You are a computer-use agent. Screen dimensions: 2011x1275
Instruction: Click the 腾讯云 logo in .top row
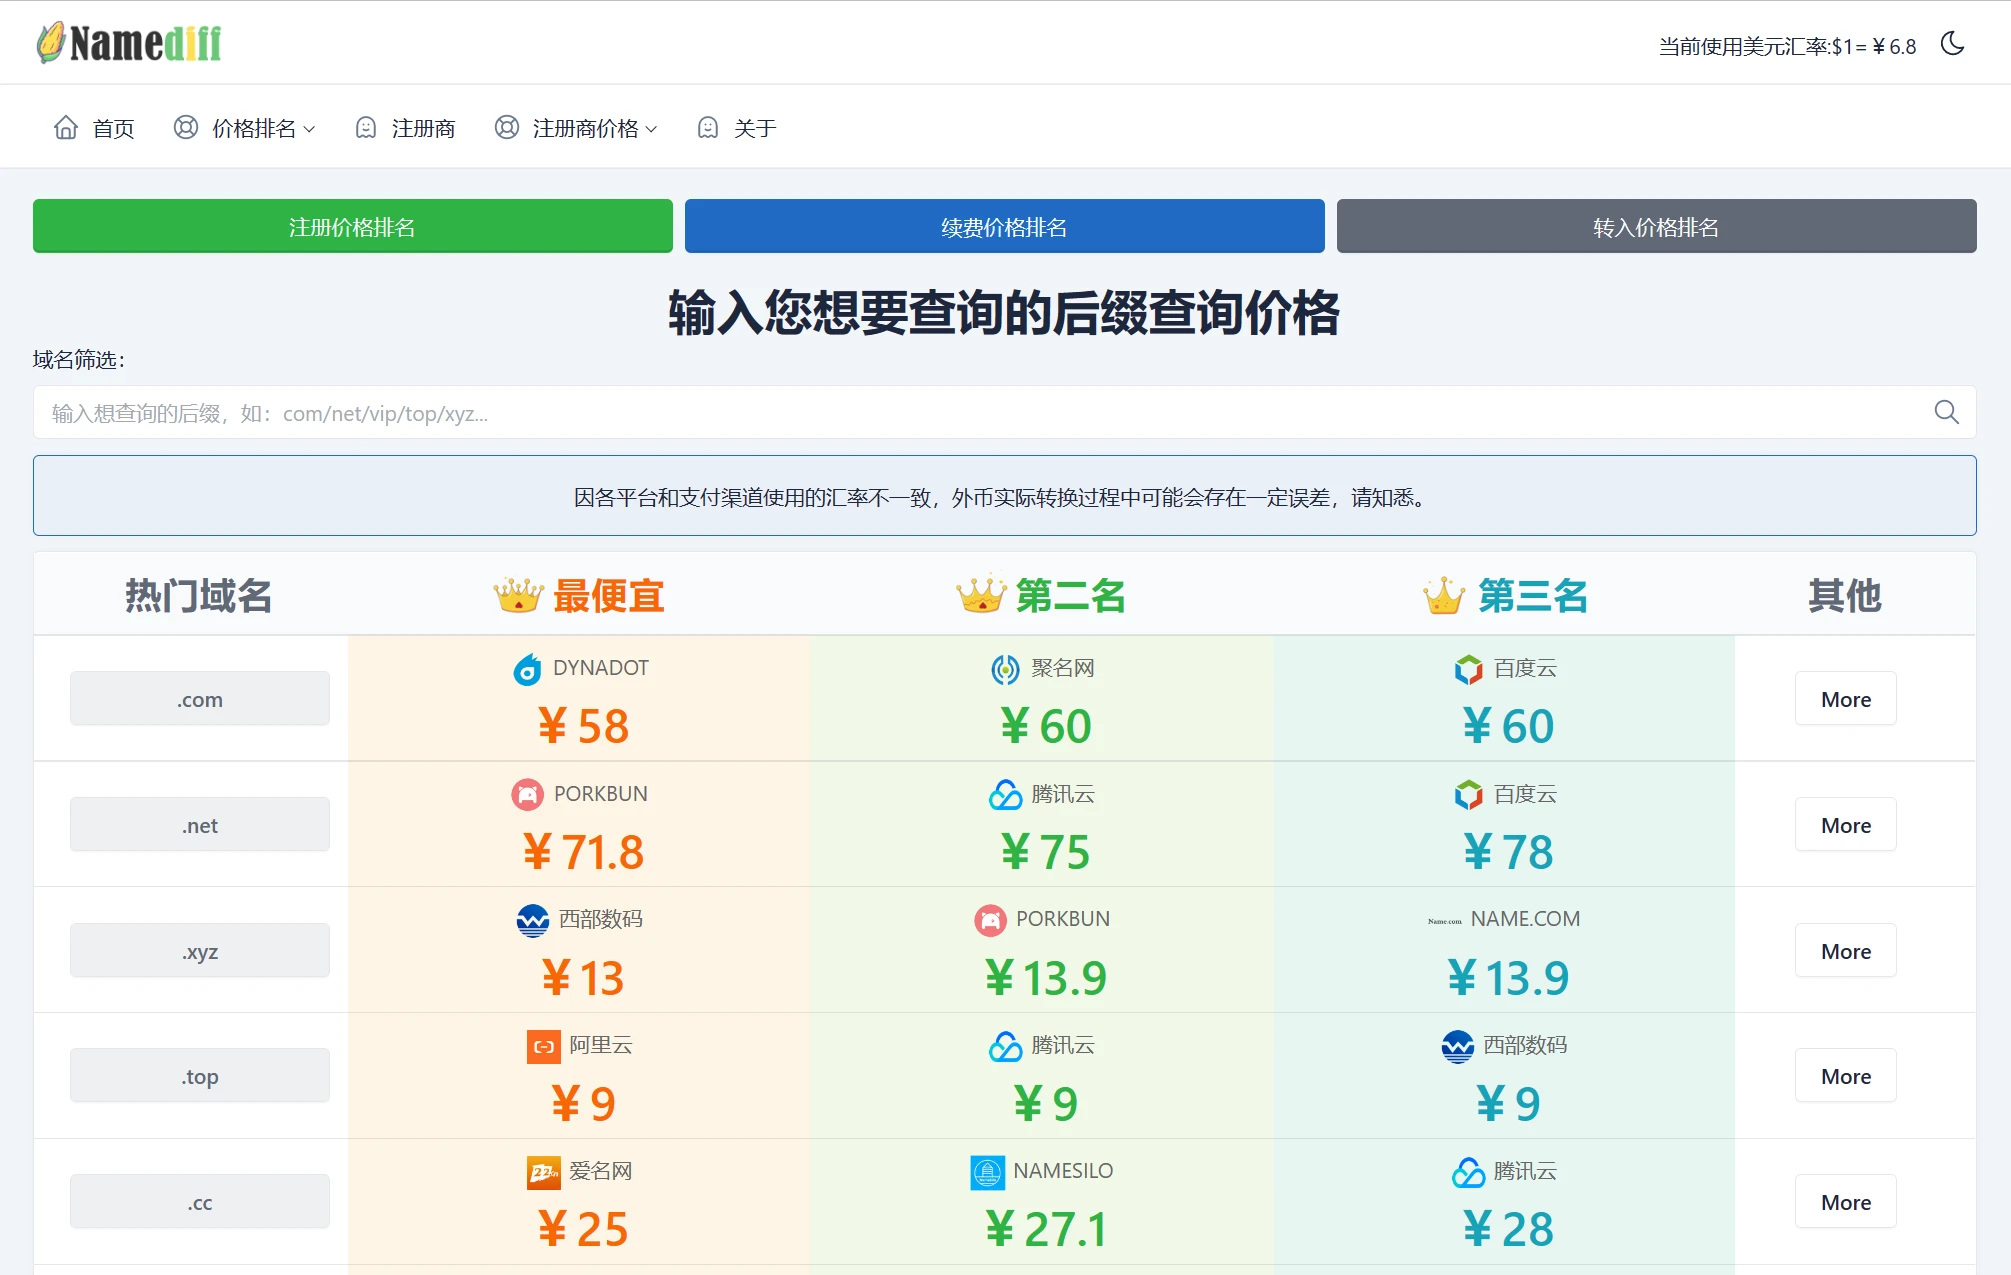(1005, 1046)
